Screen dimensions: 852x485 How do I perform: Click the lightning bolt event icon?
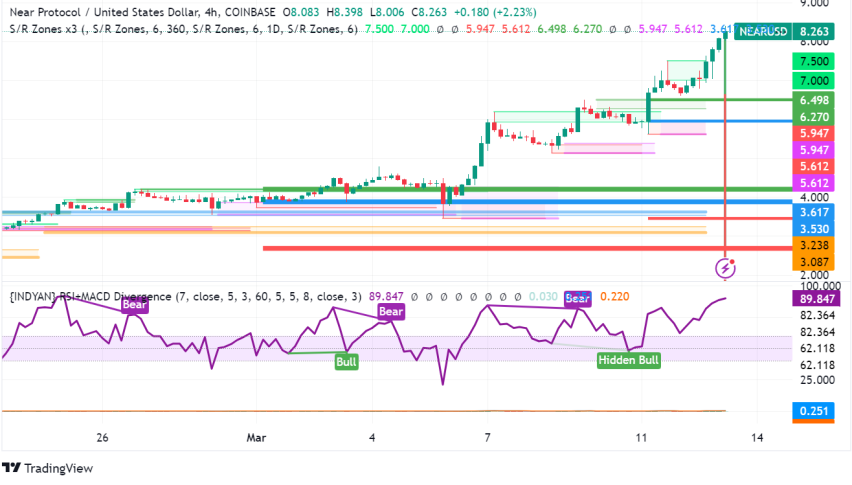point(727,267)
